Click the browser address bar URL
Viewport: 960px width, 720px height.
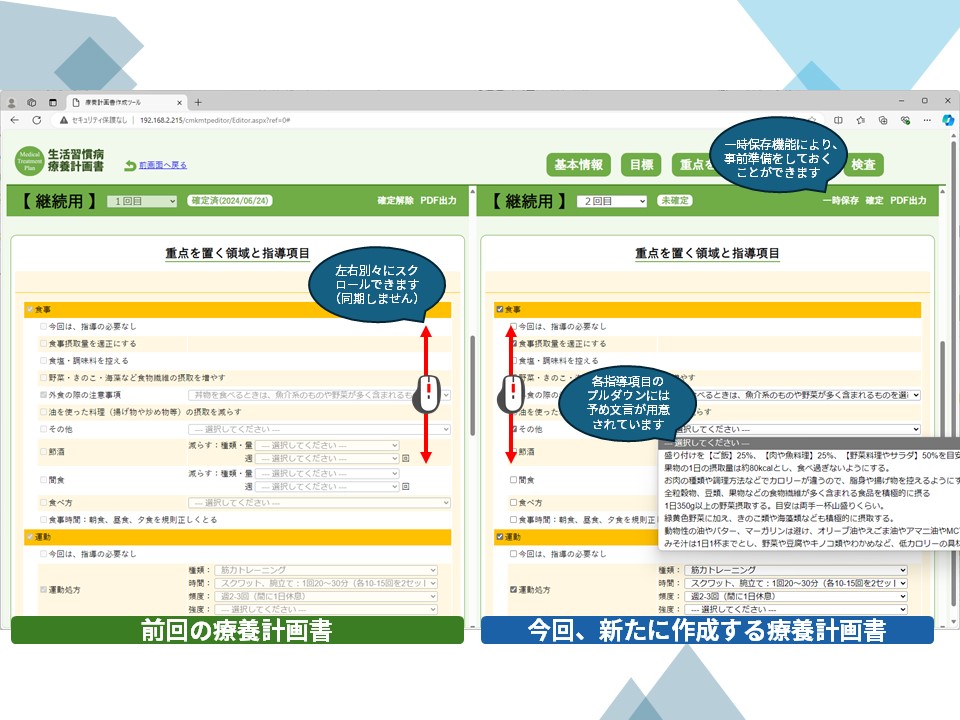215,121
